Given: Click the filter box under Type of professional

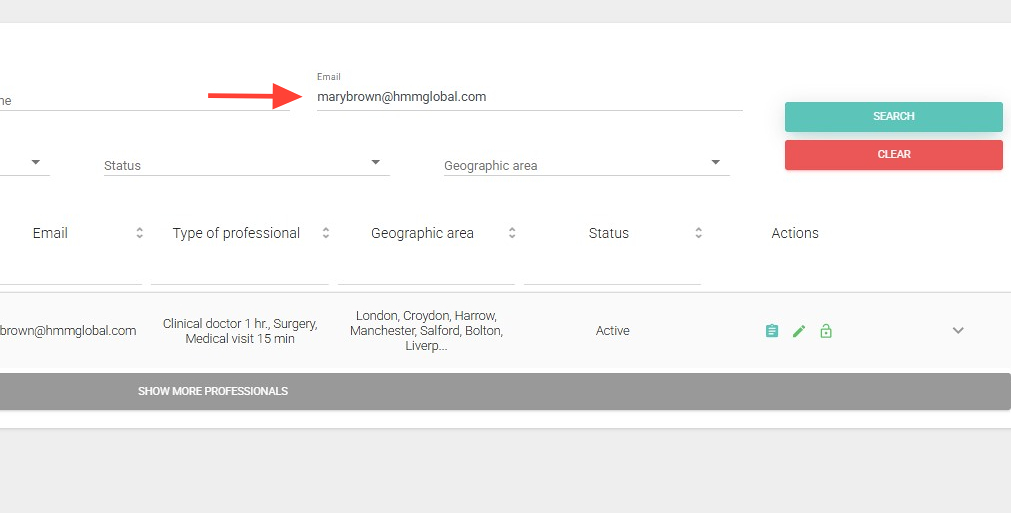Looking at the screenshot, I should click(x=239, y=270).
